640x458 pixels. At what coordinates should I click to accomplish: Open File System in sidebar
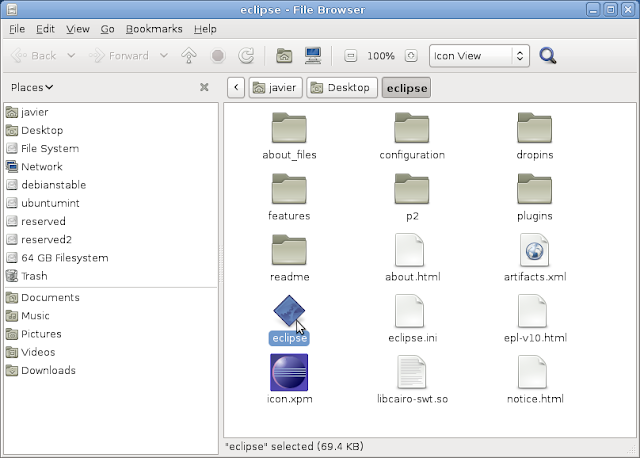click(x=110, y=149)
